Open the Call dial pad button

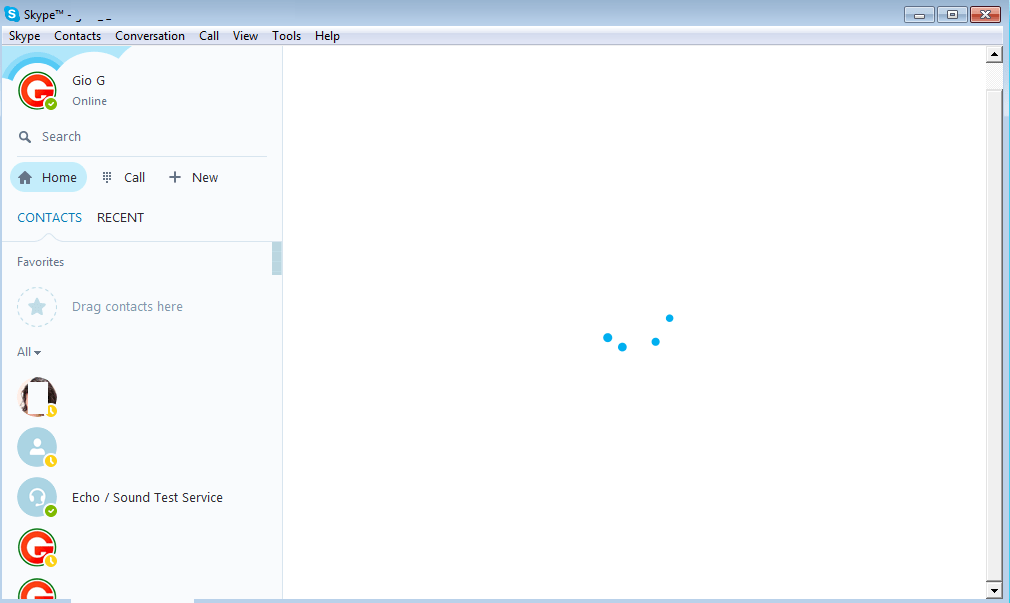(x=124, y=177)
